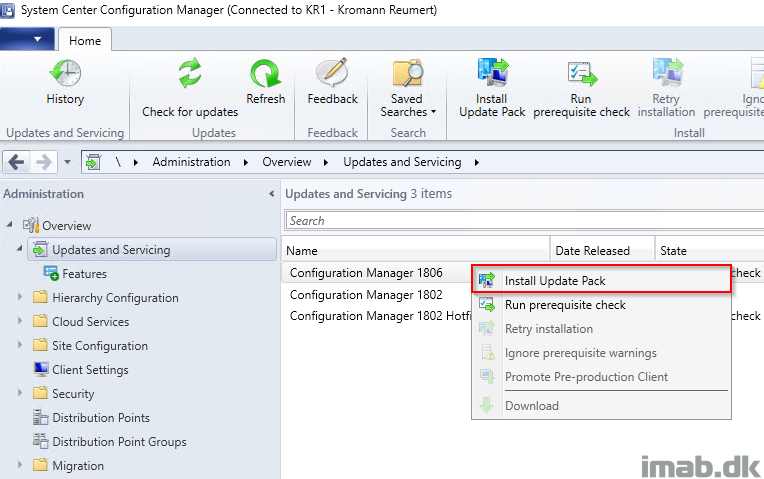The image size is (764, 479).
Task: Go back with the navigation arrow
Action: coord(16,162)
